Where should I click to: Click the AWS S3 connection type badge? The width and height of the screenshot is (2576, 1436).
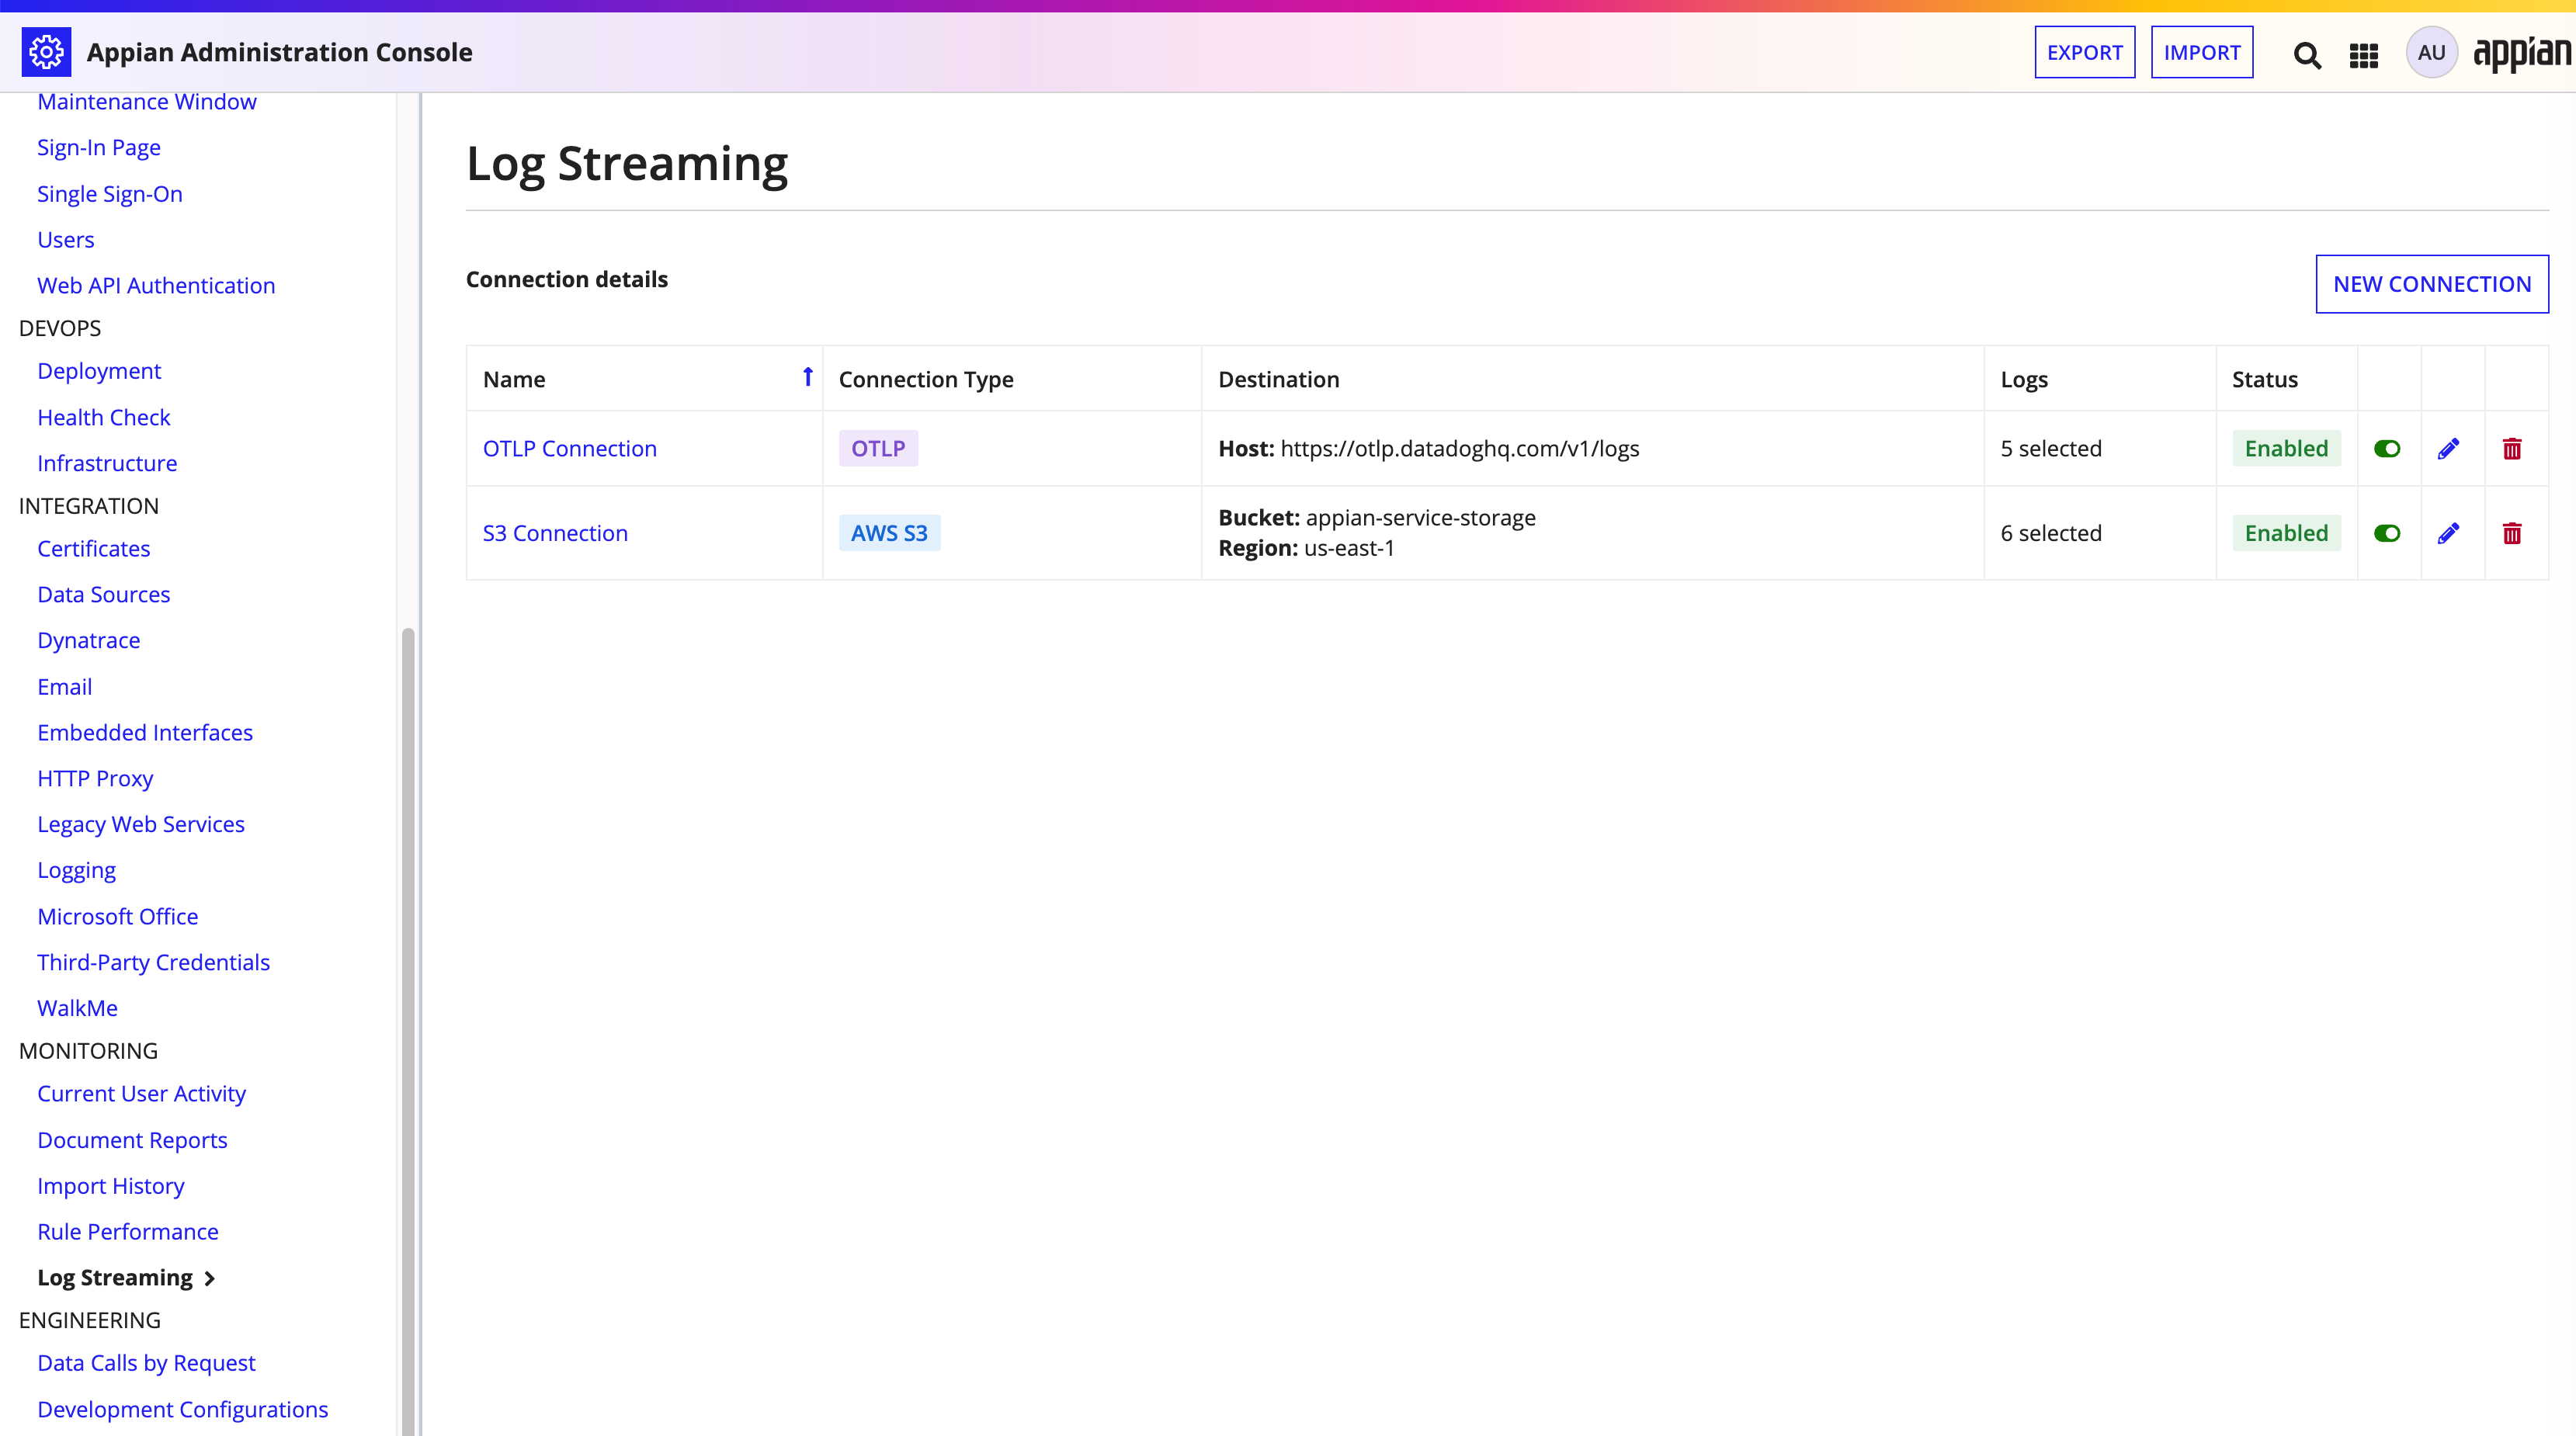889,534
